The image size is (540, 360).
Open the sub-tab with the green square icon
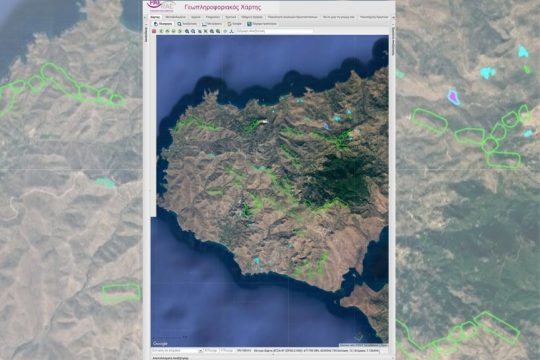tap(262, 24)
